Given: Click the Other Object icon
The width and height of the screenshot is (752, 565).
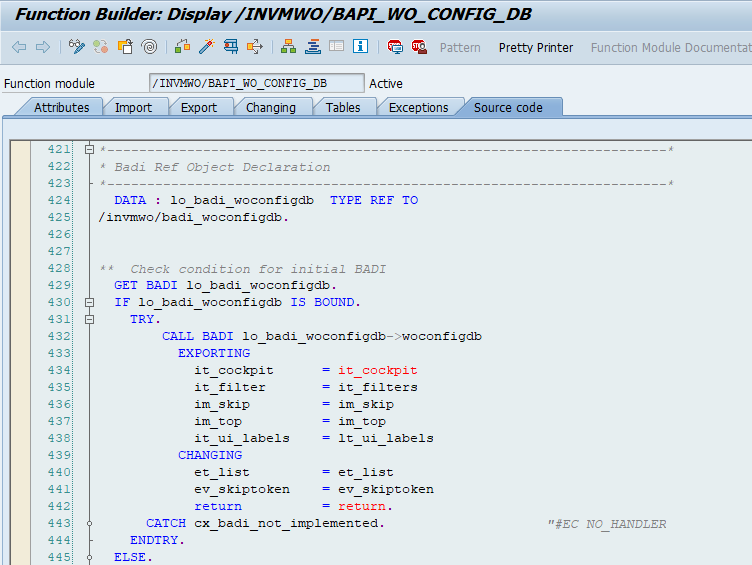Looking at the screenshot, I should point(125,47).
